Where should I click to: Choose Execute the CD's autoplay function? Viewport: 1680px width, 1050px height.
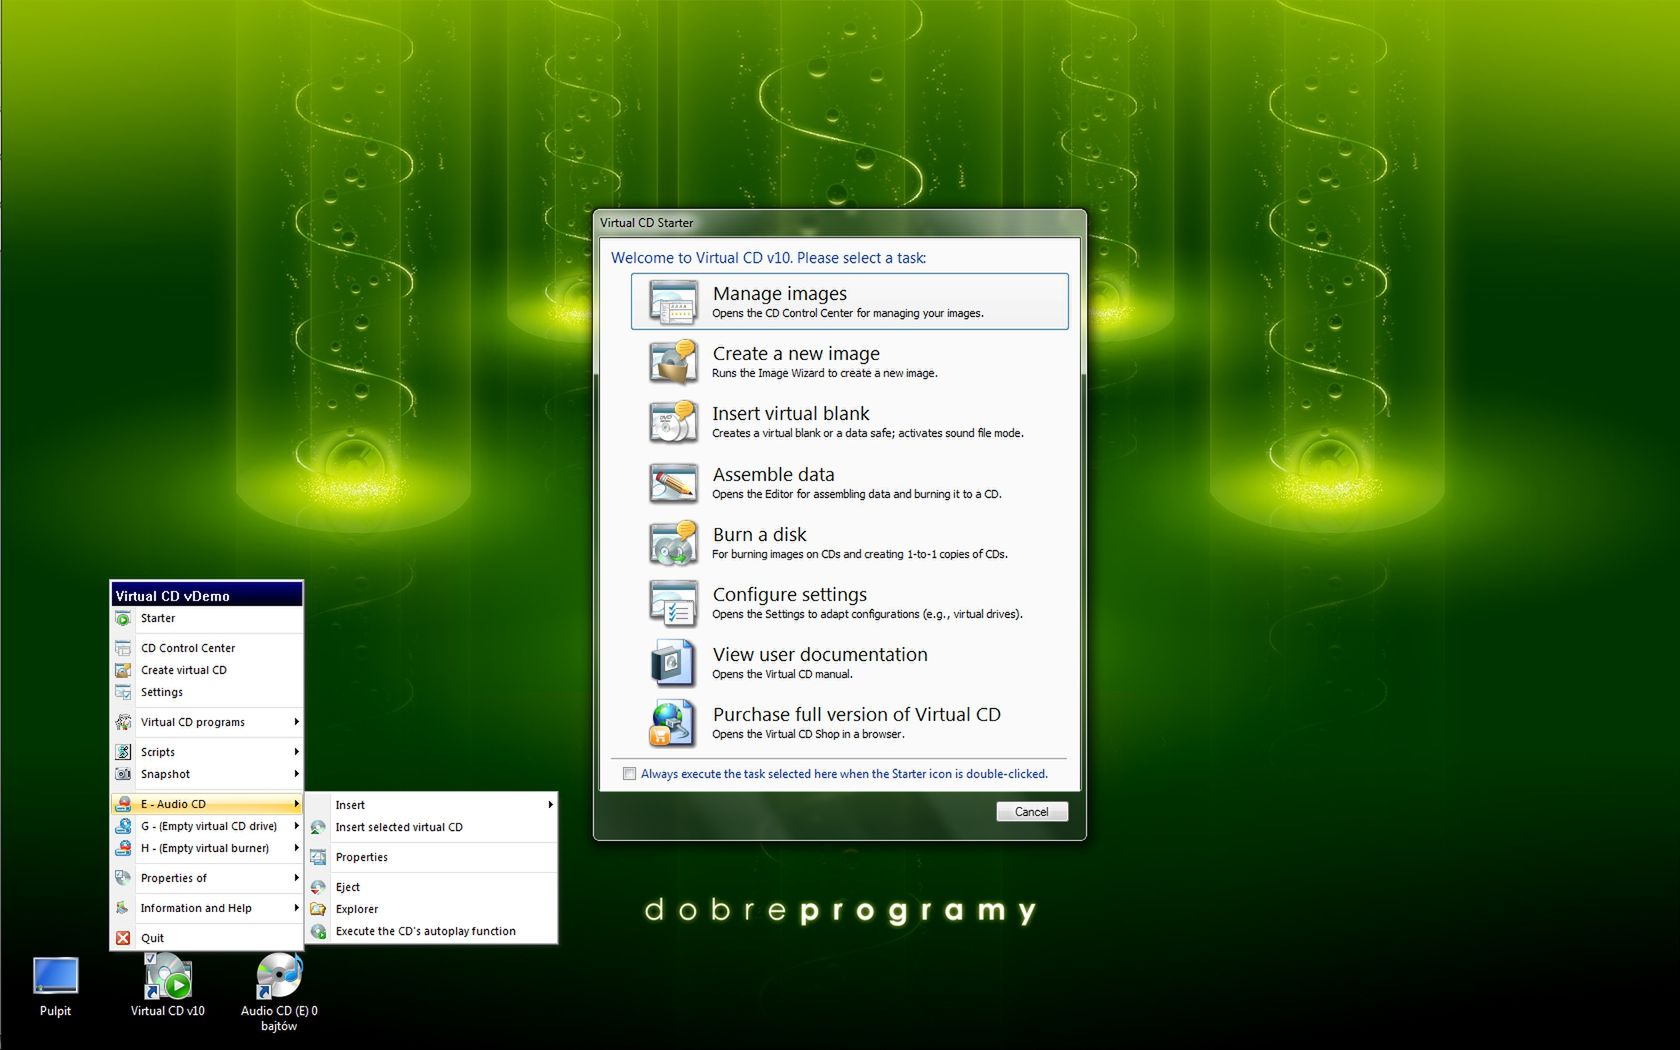(x=431, y=931)
